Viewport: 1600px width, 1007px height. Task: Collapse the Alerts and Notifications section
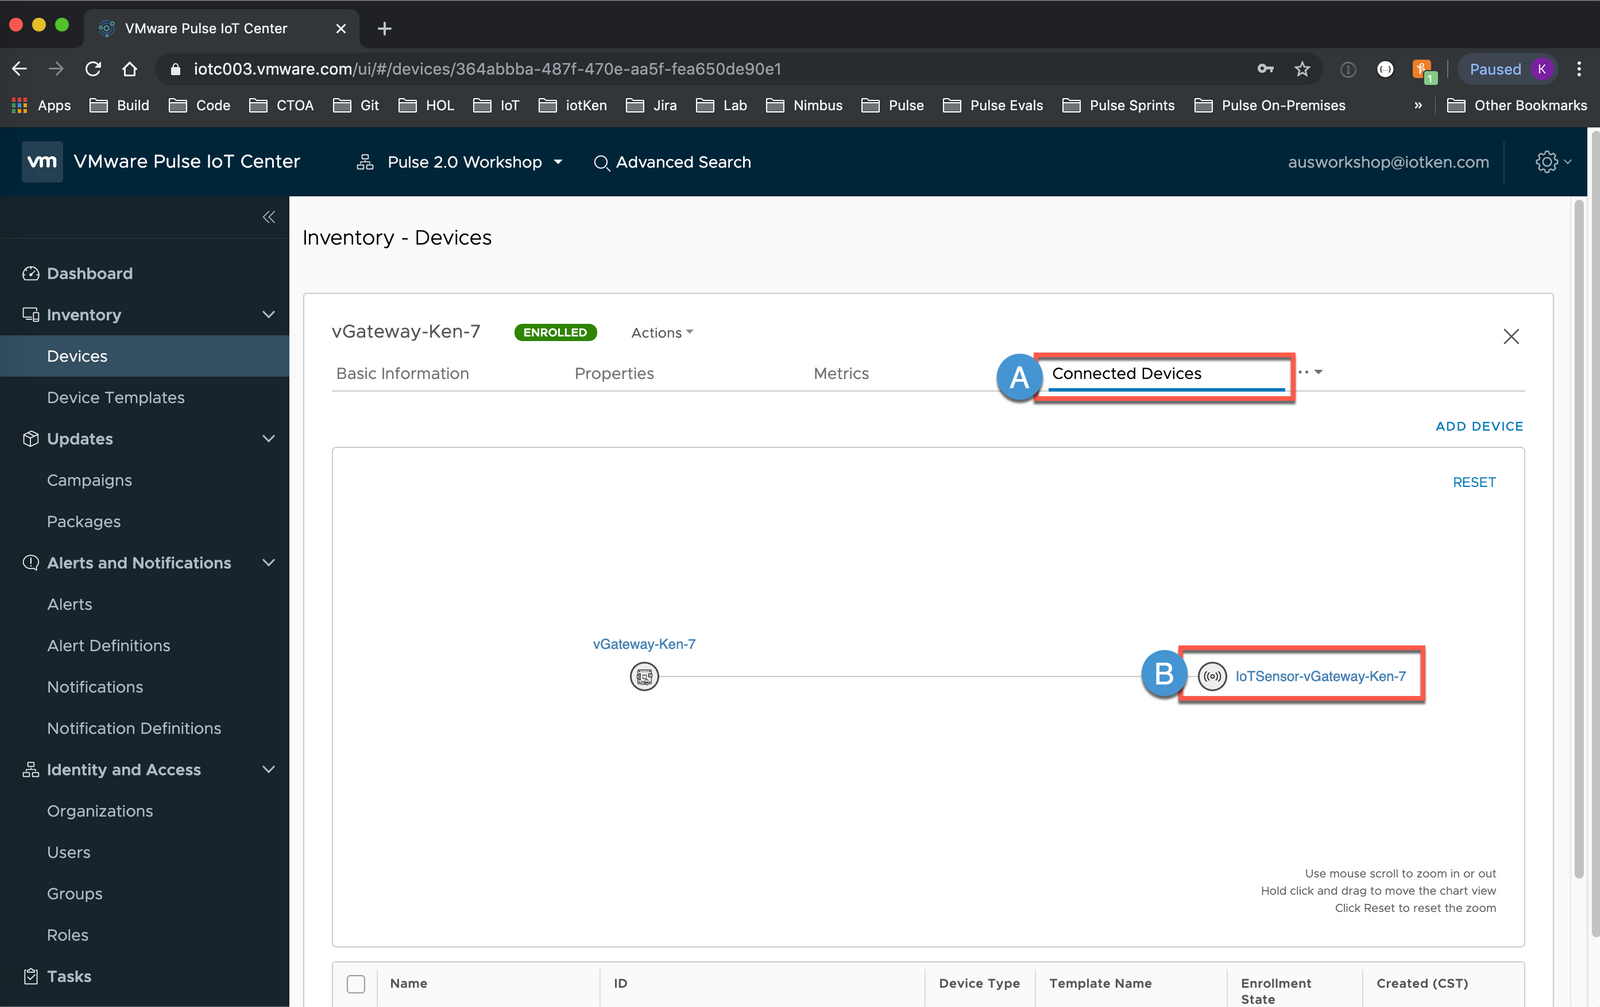click(268, 563)
